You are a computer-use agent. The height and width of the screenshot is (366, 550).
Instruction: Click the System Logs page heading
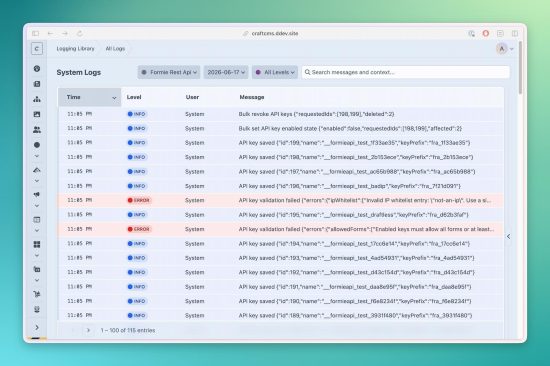(x=79, y=72)
